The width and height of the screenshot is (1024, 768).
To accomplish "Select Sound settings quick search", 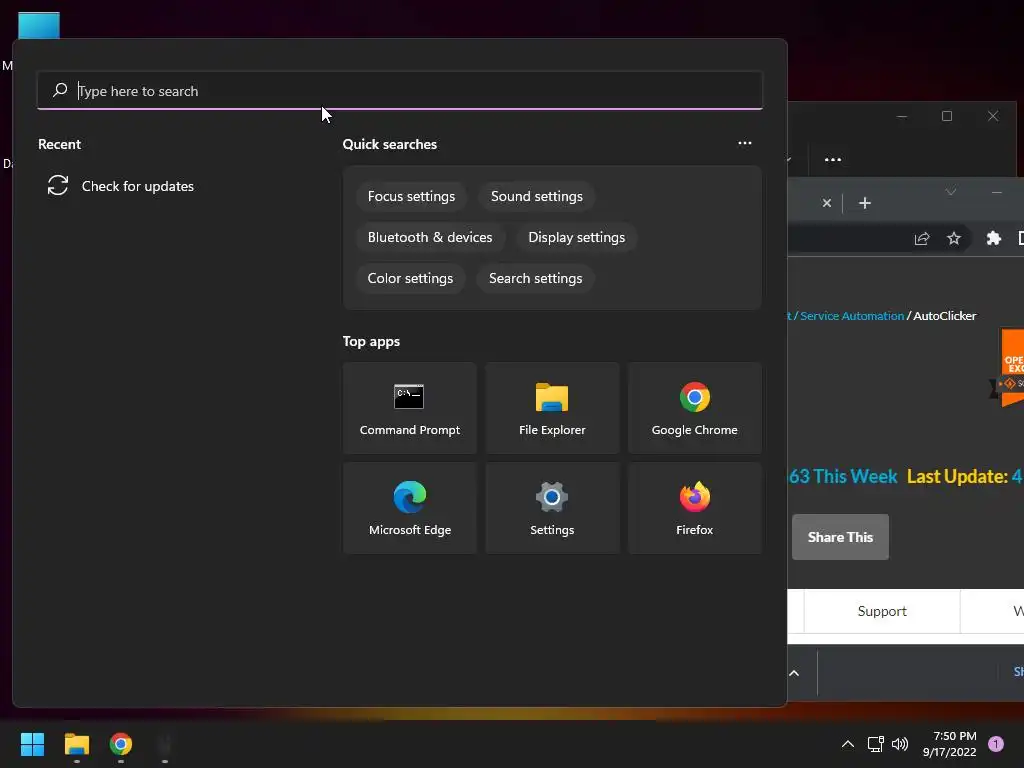I will coord(537,197).
